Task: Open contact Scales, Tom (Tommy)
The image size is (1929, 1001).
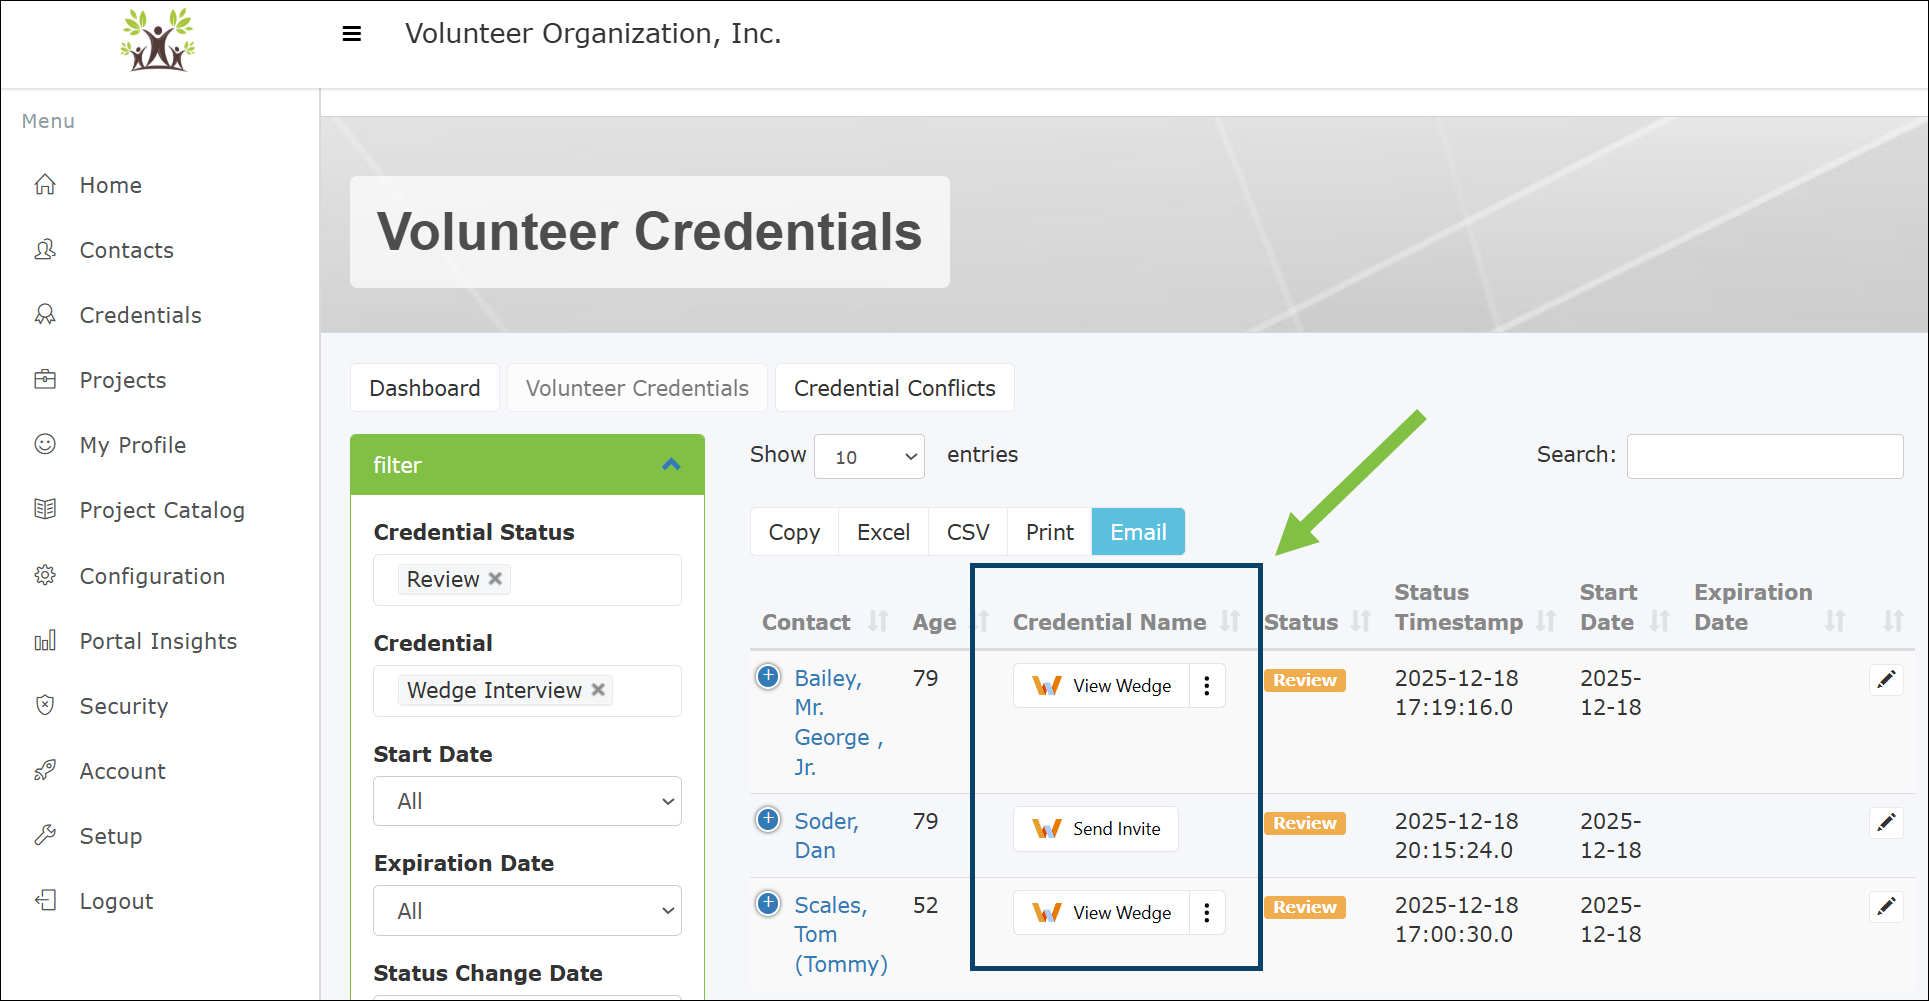Action: (x=841, y=934)
